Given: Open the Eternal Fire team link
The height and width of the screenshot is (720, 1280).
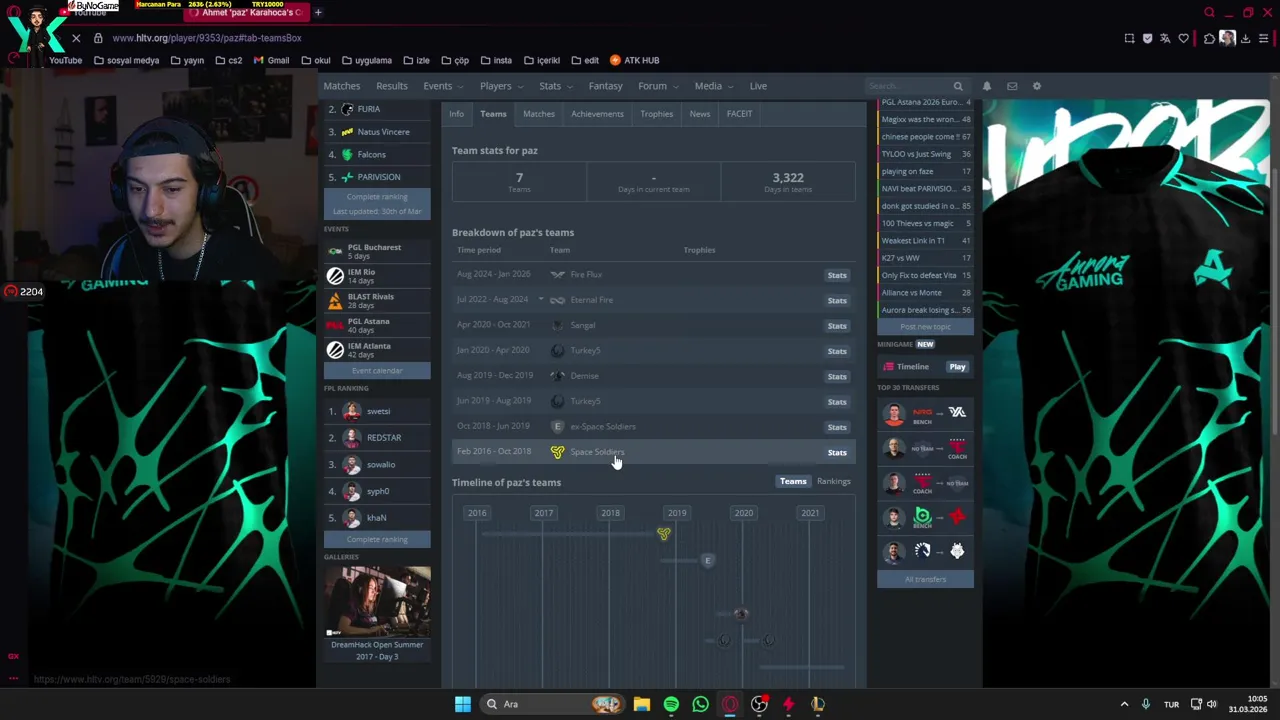Looking at the screenshot, I should pos(591,300).
